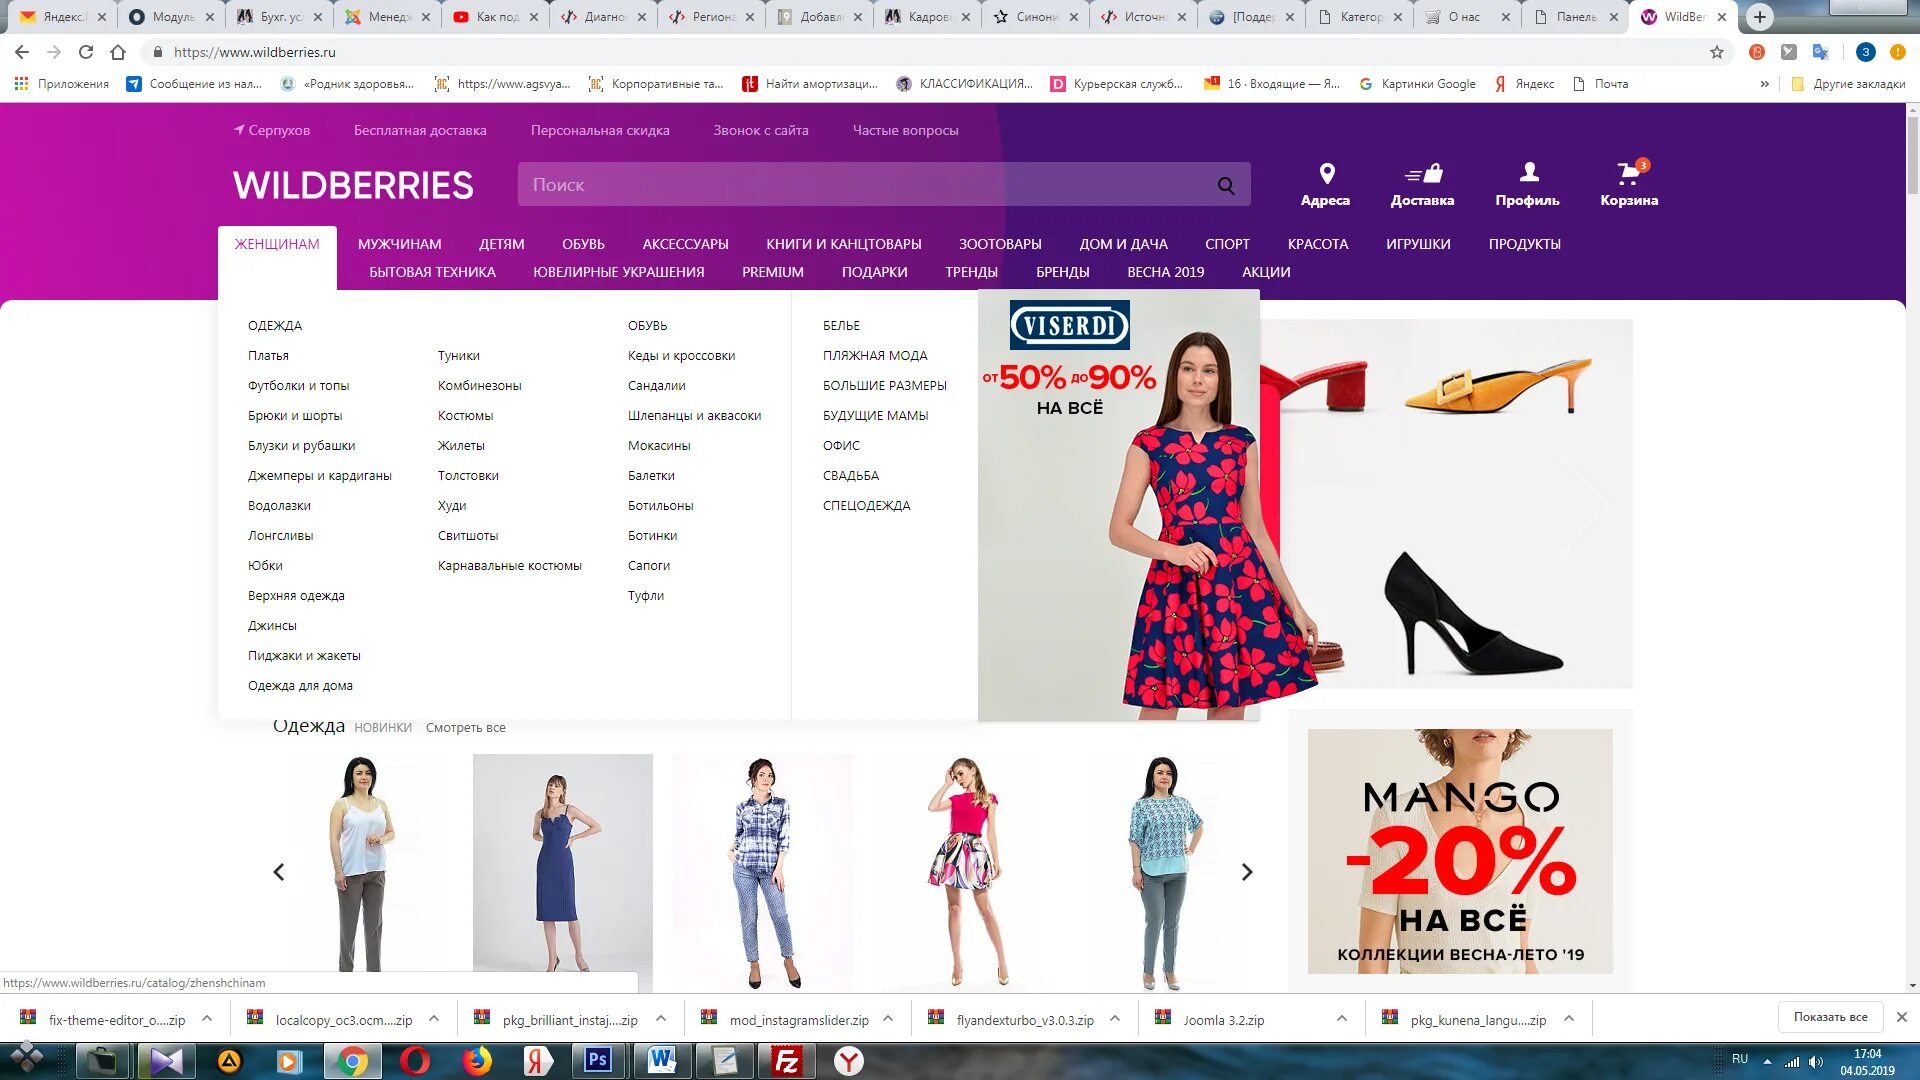Open dropdown for mod_instagramslider.zip download

pos(888,1019)
